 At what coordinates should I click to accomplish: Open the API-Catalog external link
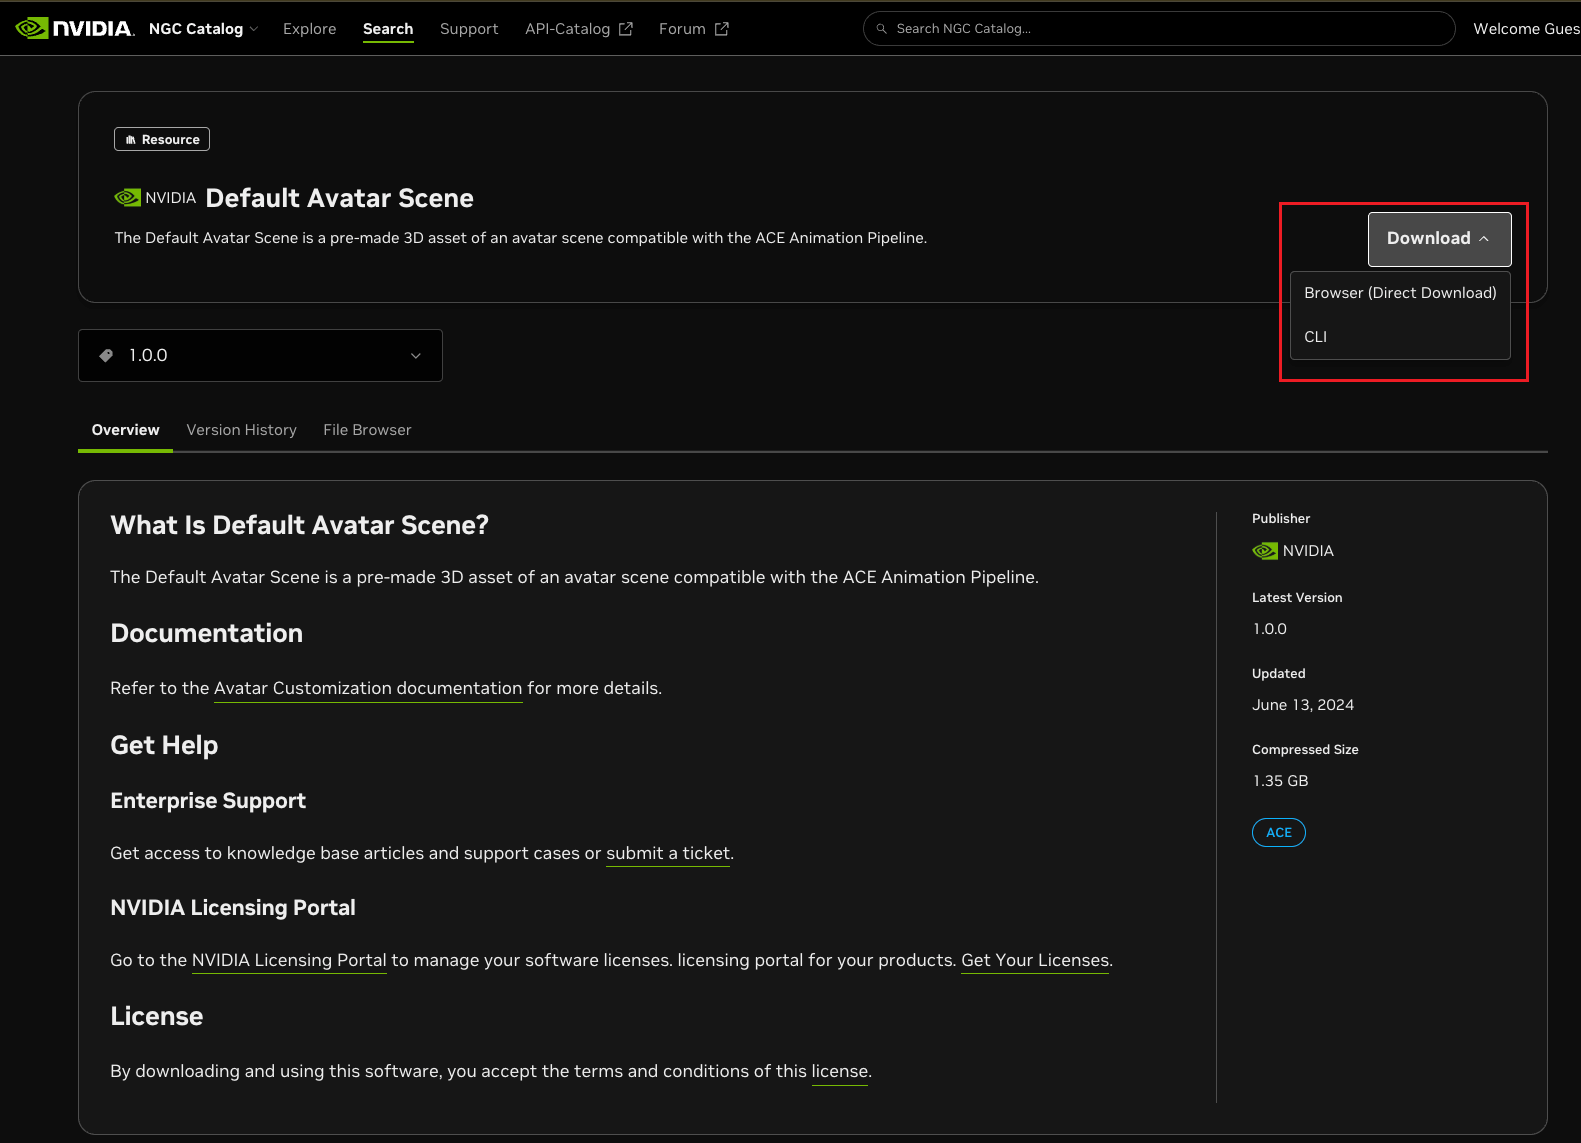(x=579, y=29)
